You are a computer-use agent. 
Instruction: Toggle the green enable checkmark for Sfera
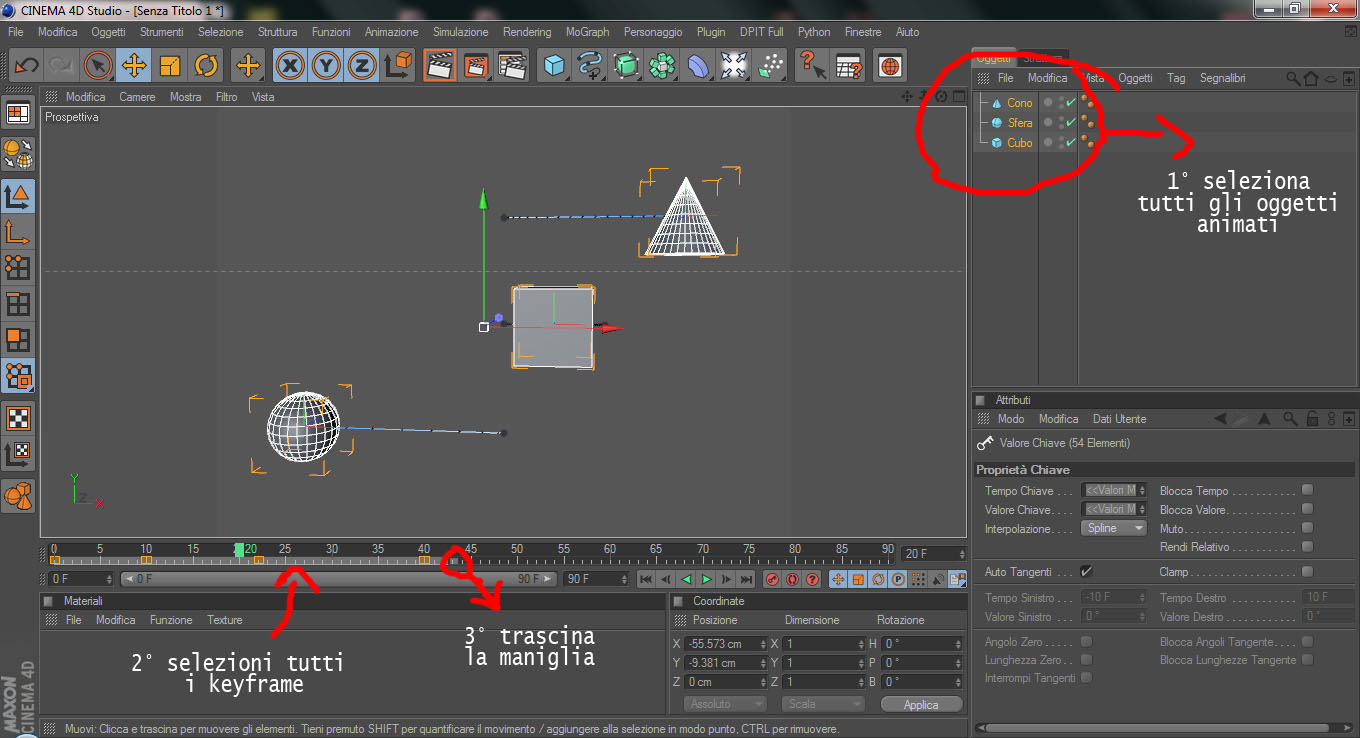(1071, 123)
